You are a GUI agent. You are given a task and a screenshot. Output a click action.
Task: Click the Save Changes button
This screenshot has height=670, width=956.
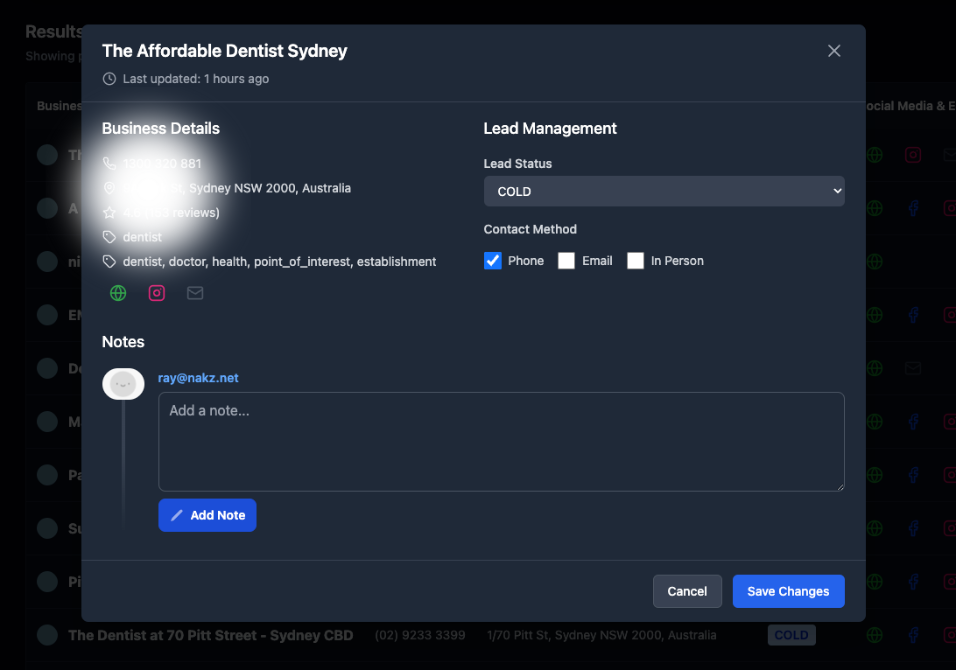(x=788, y=591)
